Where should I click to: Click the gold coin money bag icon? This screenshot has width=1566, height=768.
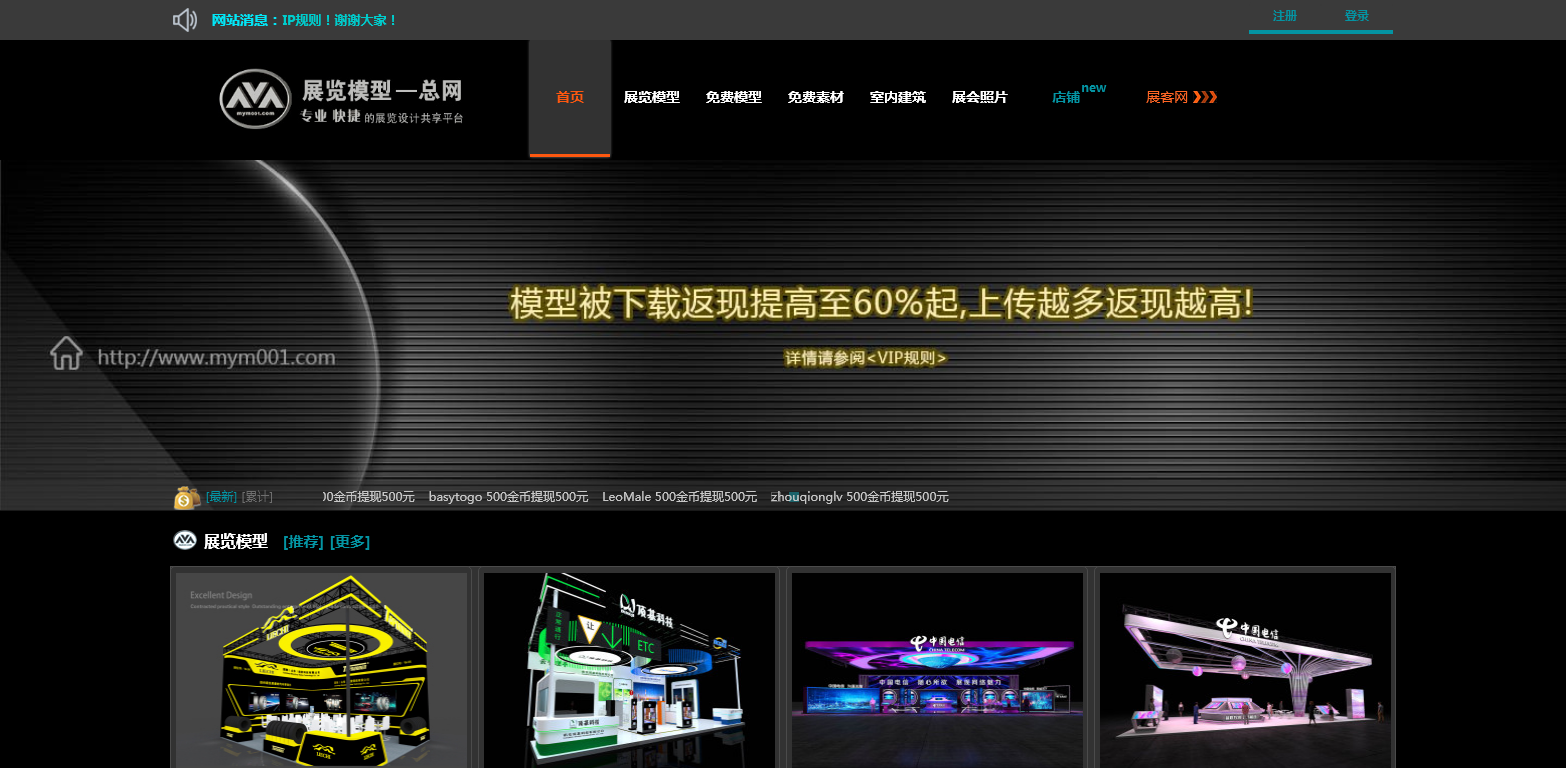tap(185, 496)
